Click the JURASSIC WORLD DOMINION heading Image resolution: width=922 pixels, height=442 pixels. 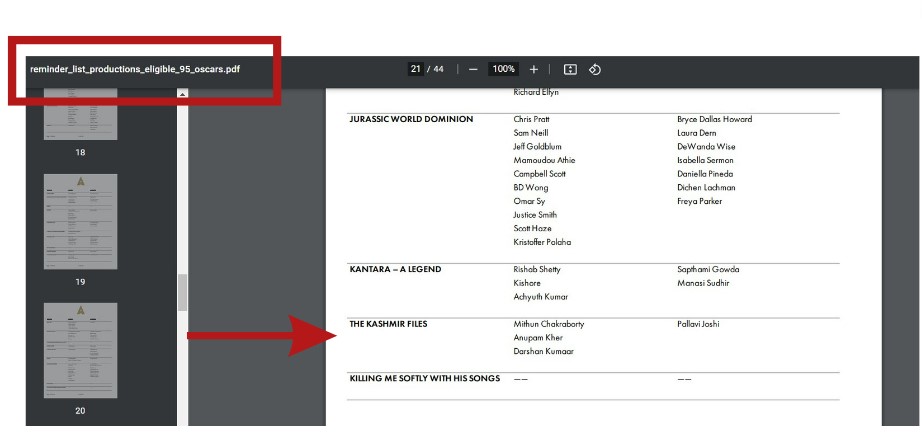pyautogui.click(x=411, y=119)
